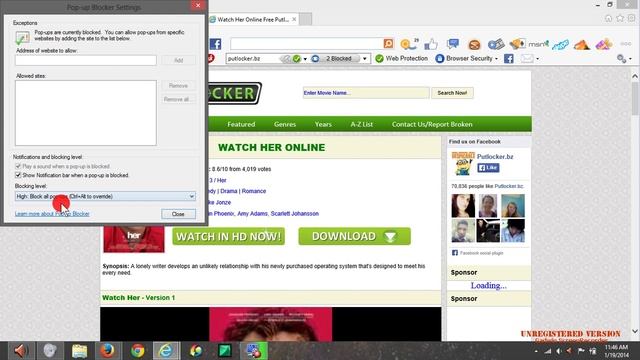
Task: Open Contact Us/Report Broken menu item
Action: pos(432,124)
